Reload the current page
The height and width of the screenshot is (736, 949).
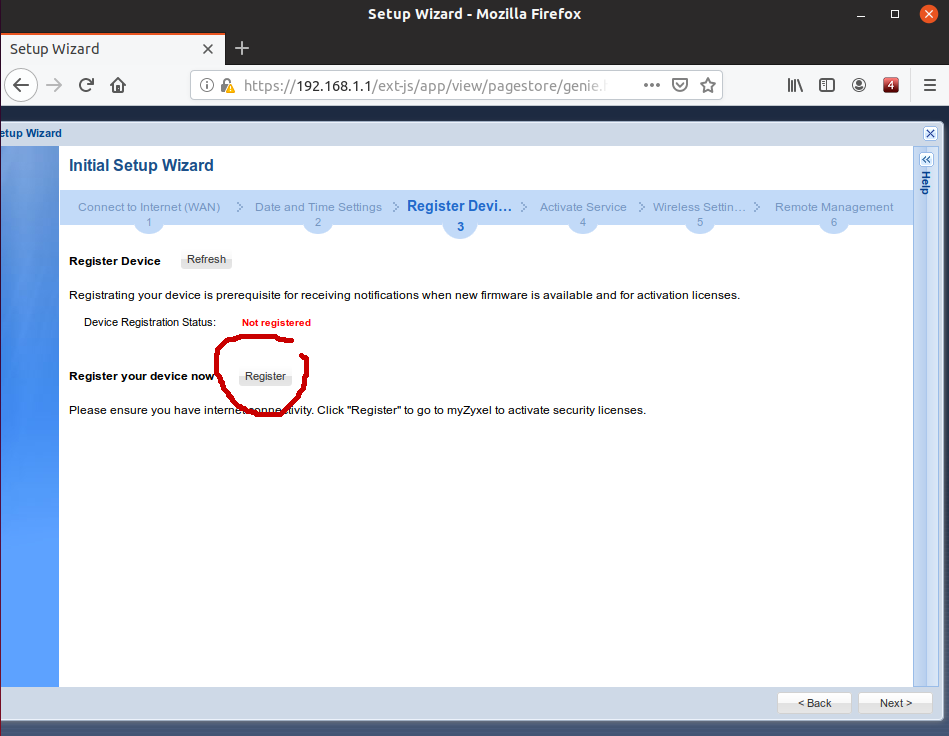(87, 85)
